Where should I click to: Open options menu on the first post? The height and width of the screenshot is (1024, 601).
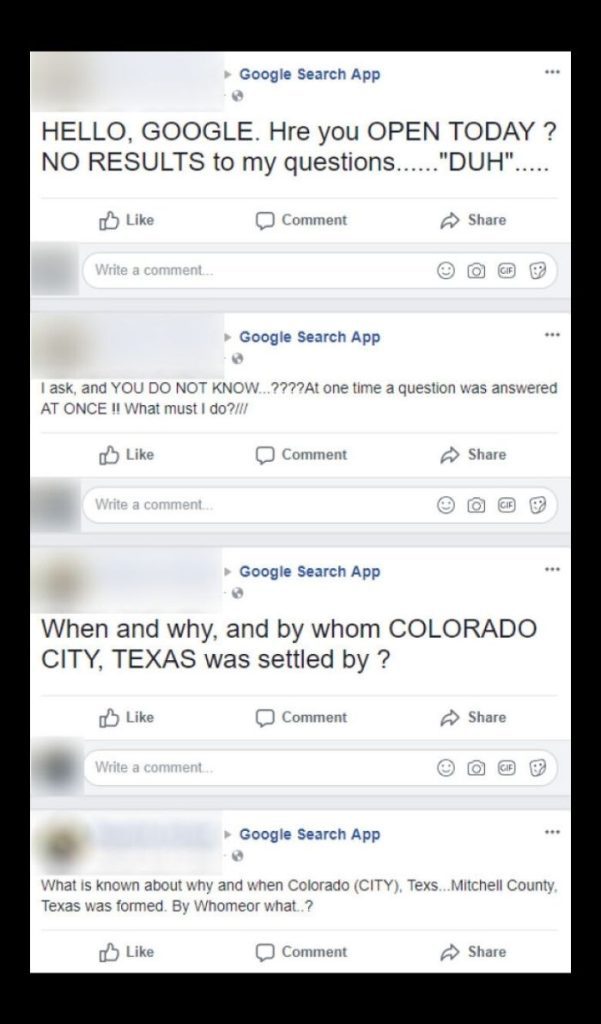click(552, 72)
